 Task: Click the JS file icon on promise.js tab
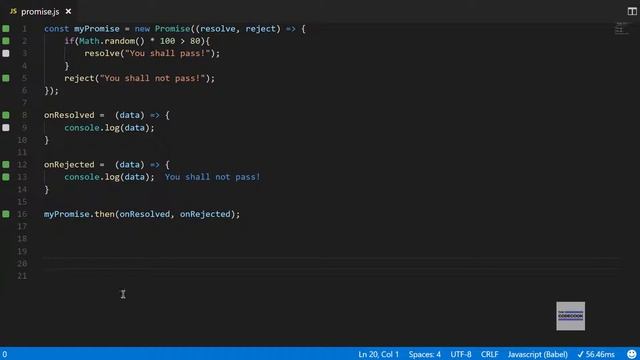tap(13, 11)
